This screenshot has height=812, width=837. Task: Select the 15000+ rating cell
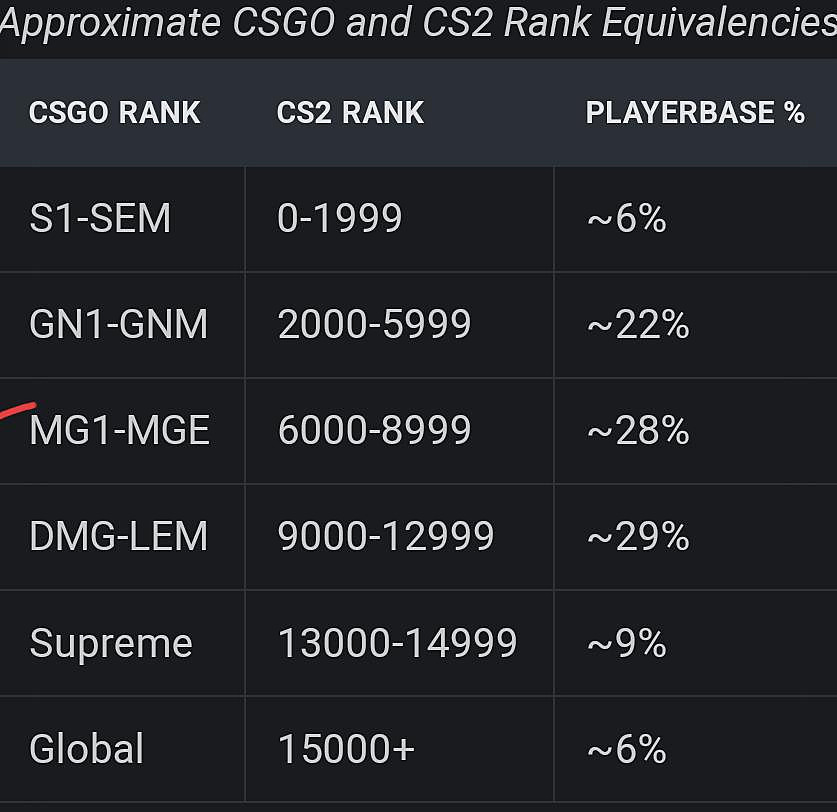346,749
